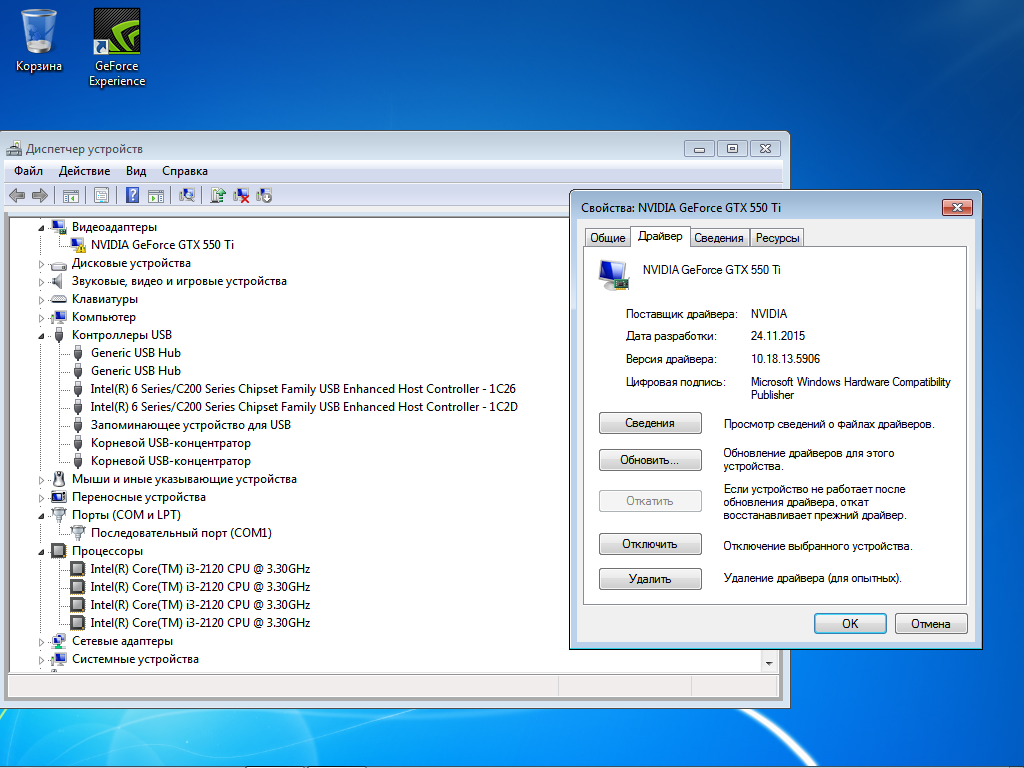Viewport: 1024px width, 768px height.
Task: Click the Системные устройства icon
Action: (x=59, y=659)
